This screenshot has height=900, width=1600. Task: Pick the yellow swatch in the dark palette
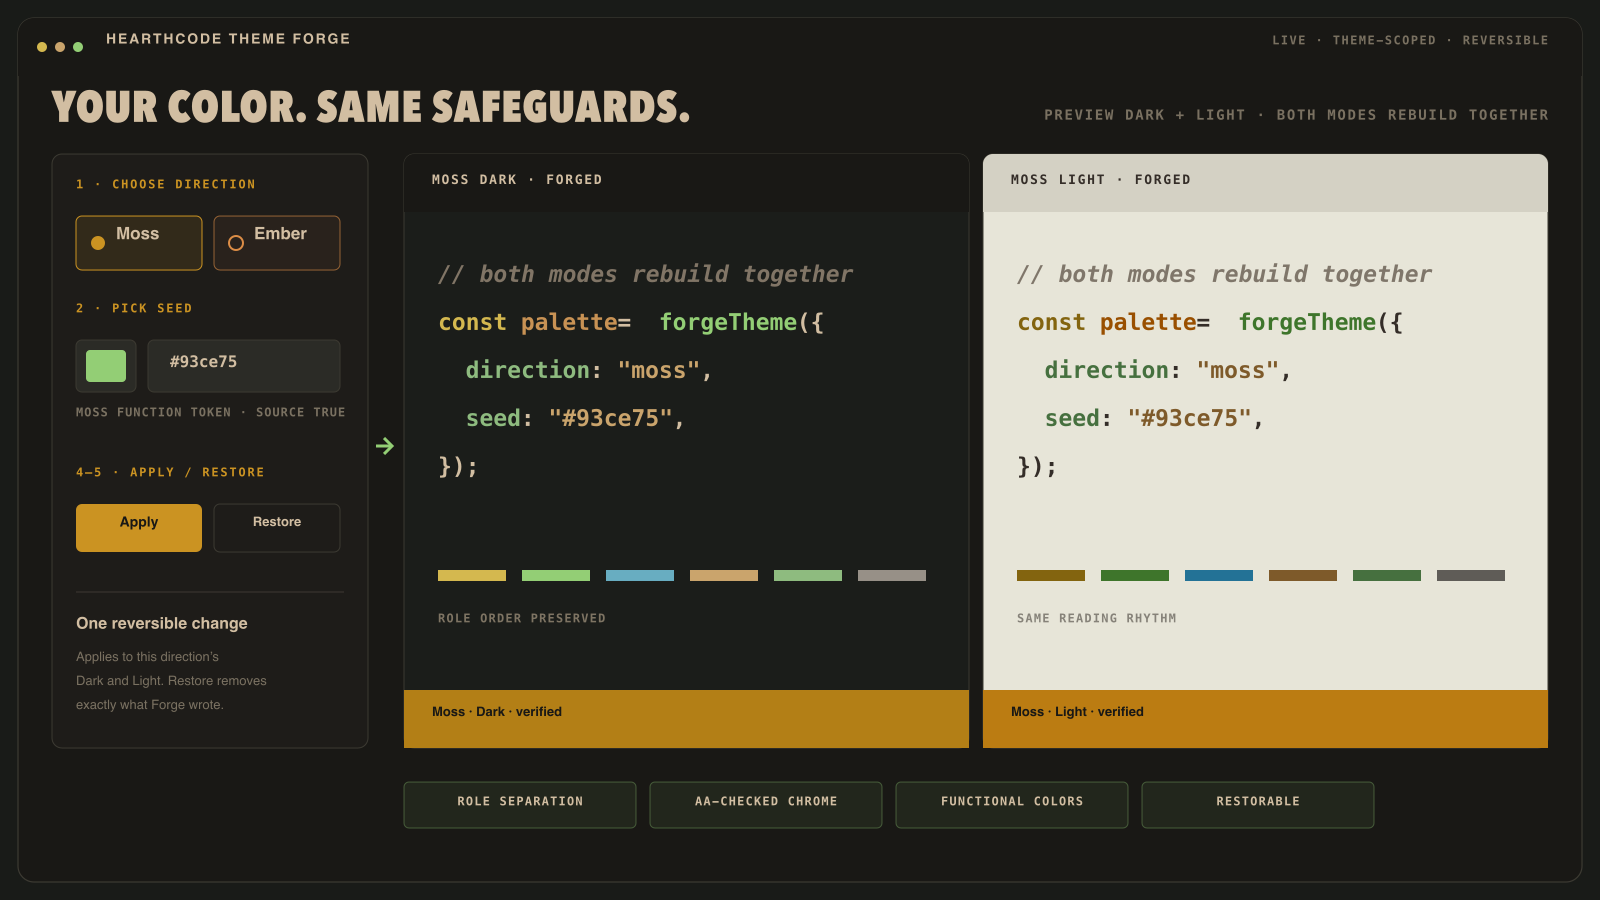point(472,575)
